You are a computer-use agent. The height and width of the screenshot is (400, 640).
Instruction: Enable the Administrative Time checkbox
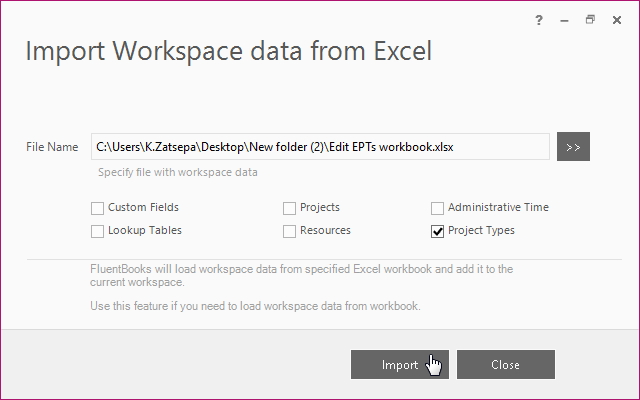coord(437,208)
